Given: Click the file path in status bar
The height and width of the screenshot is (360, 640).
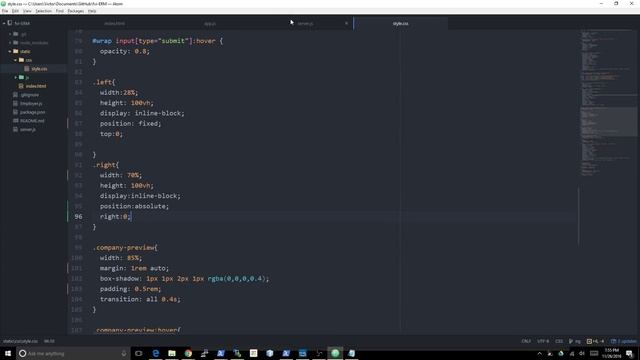Looking at the screenshot, I should tap(20, 341).
